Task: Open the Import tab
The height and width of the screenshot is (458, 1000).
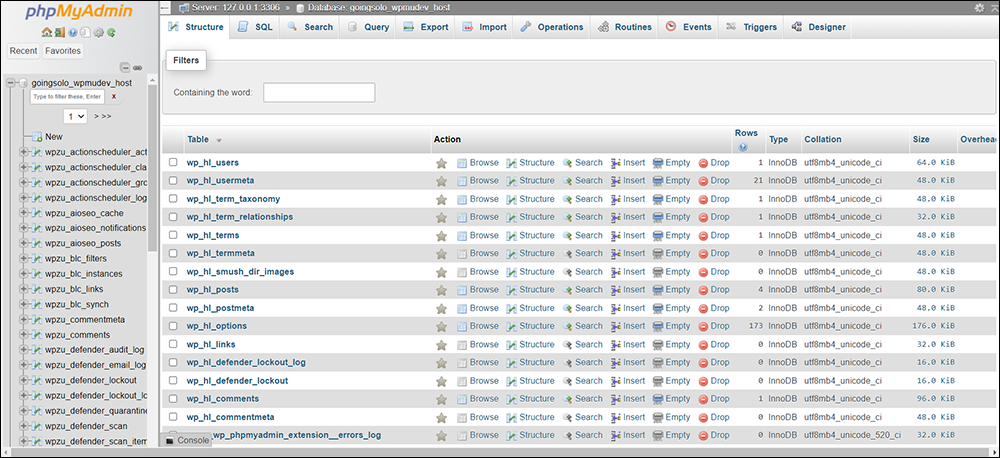Action: point(483,27)
